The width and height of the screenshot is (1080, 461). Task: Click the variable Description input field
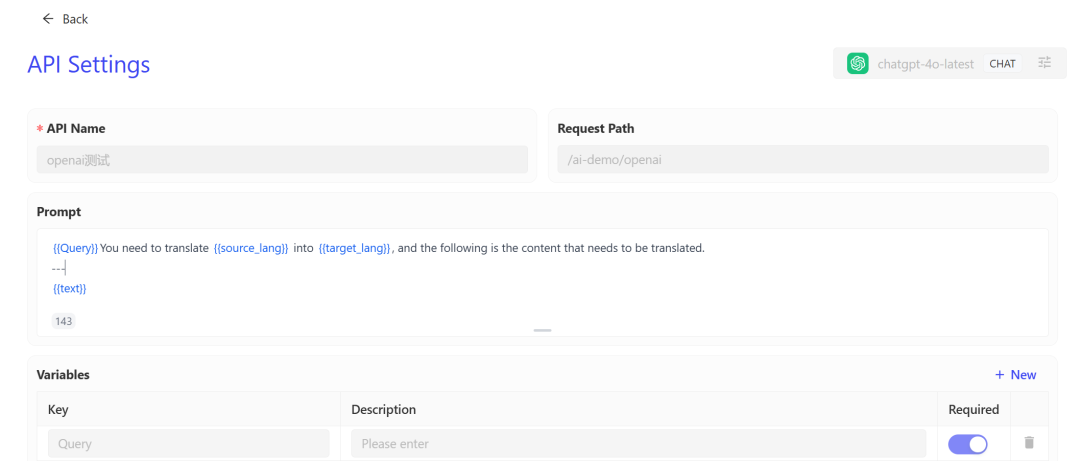(x=638, y=443)
